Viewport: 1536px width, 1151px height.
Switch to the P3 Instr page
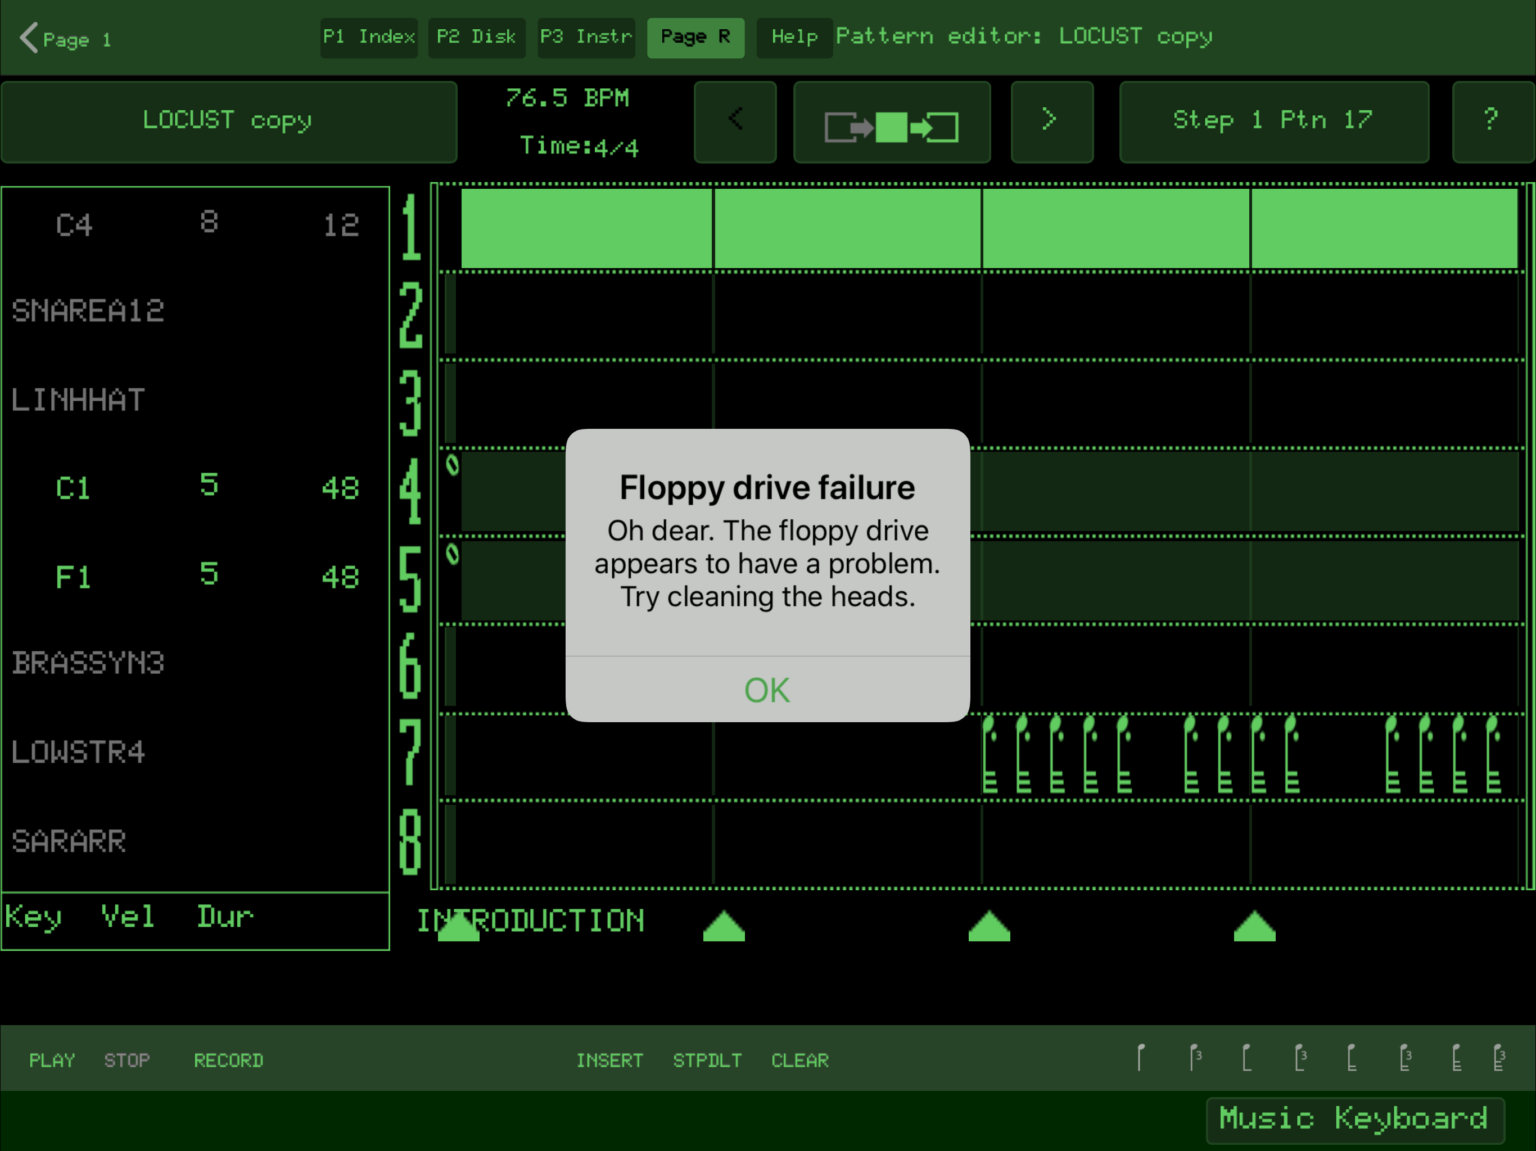(586, 38)
